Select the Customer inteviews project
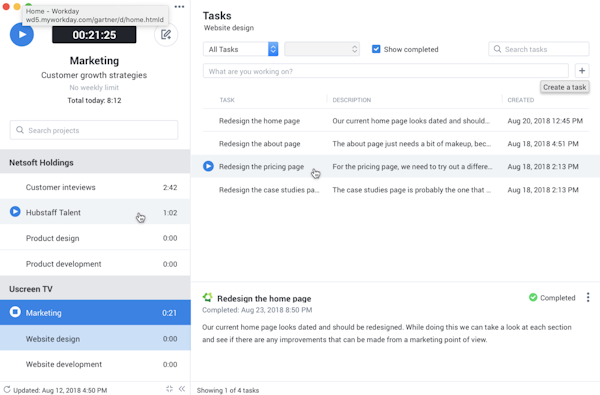The height and width of the screenshot is (395, 600). pos(95,187)
